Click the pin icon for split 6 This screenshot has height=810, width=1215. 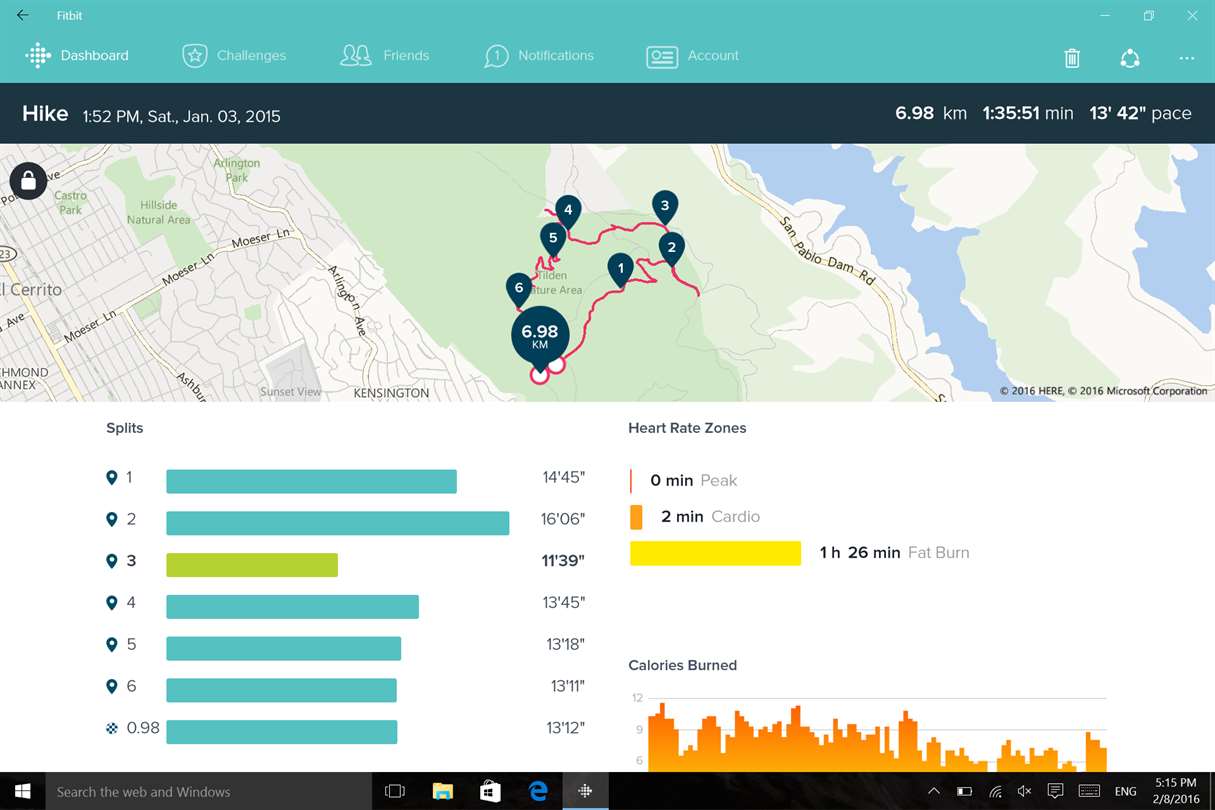pyautogui.click(x=112, y=687)
